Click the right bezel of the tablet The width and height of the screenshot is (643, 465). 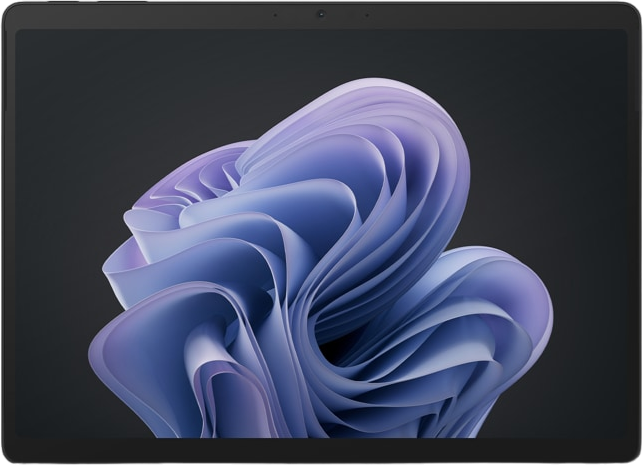pyautogui.click(x=636, y=232)
